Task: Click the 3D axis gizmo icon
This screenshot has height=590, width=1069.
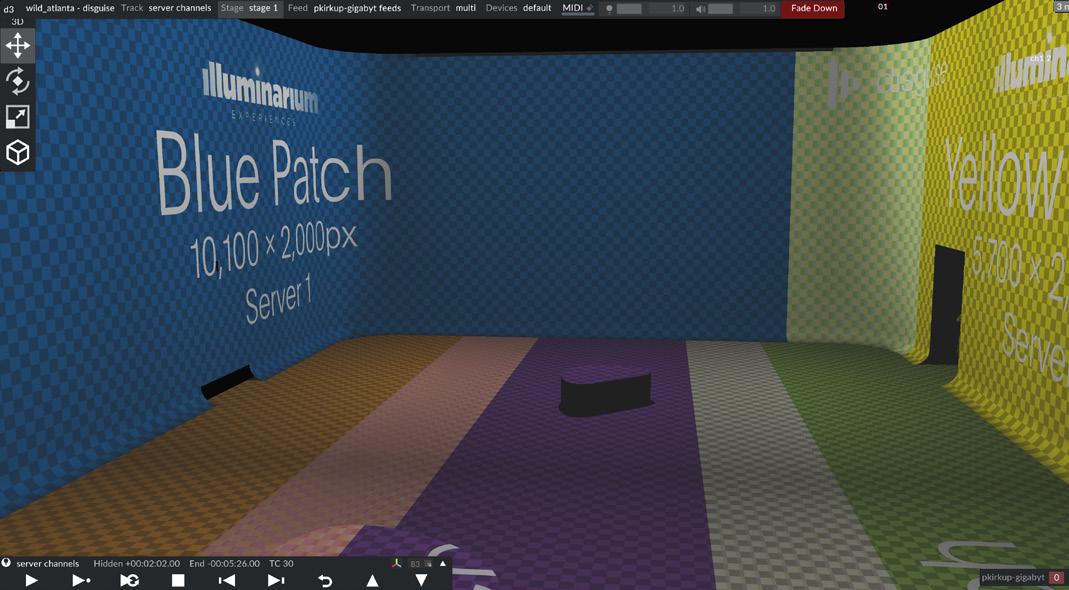Action: click(396, 564)
